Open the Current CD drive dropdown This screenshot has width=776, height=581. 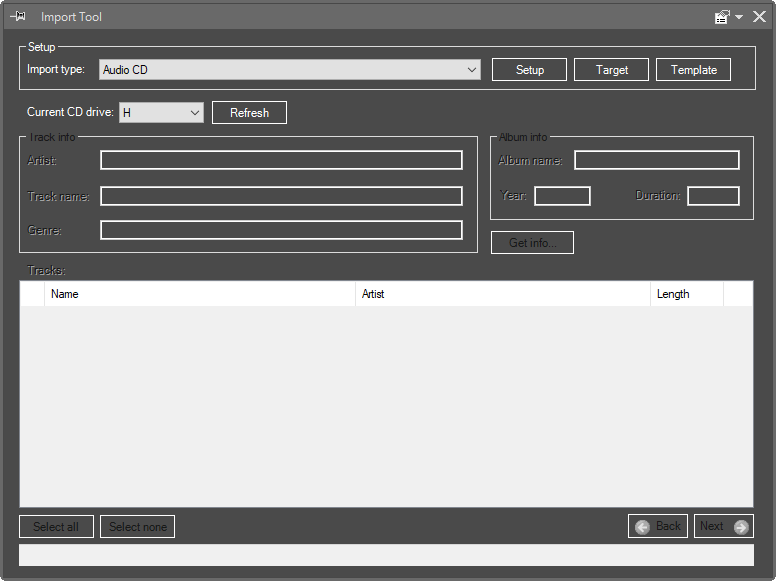[x=195, y=113]
